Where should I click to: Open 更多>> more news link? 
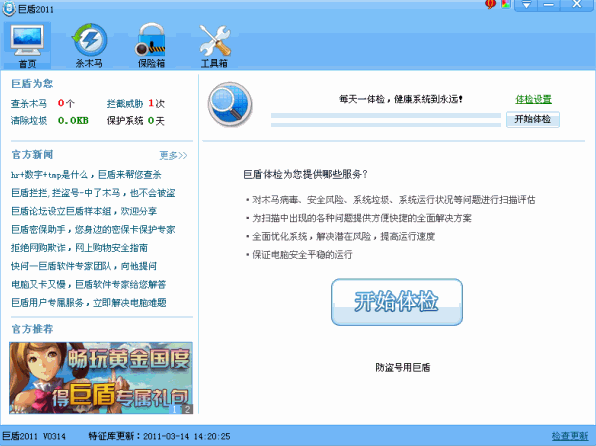coord(173,155)
